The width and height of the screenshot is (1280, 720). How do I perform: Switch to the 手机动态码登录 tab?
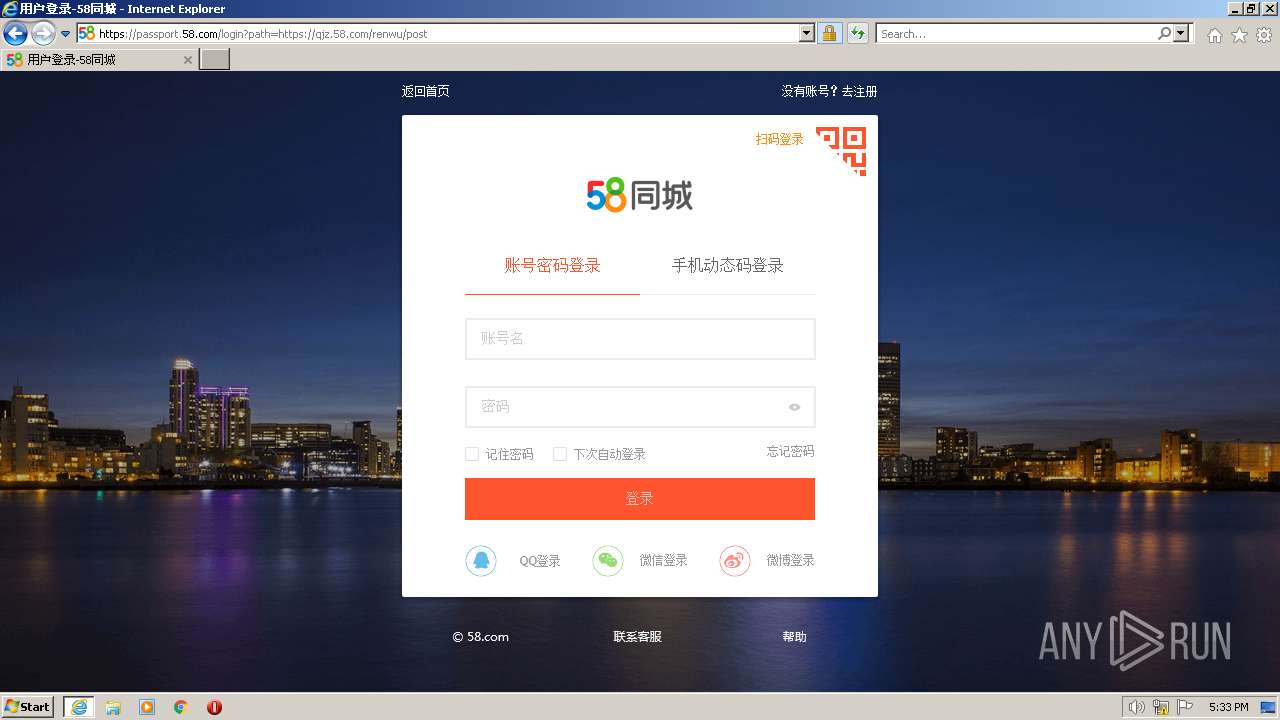728,266
